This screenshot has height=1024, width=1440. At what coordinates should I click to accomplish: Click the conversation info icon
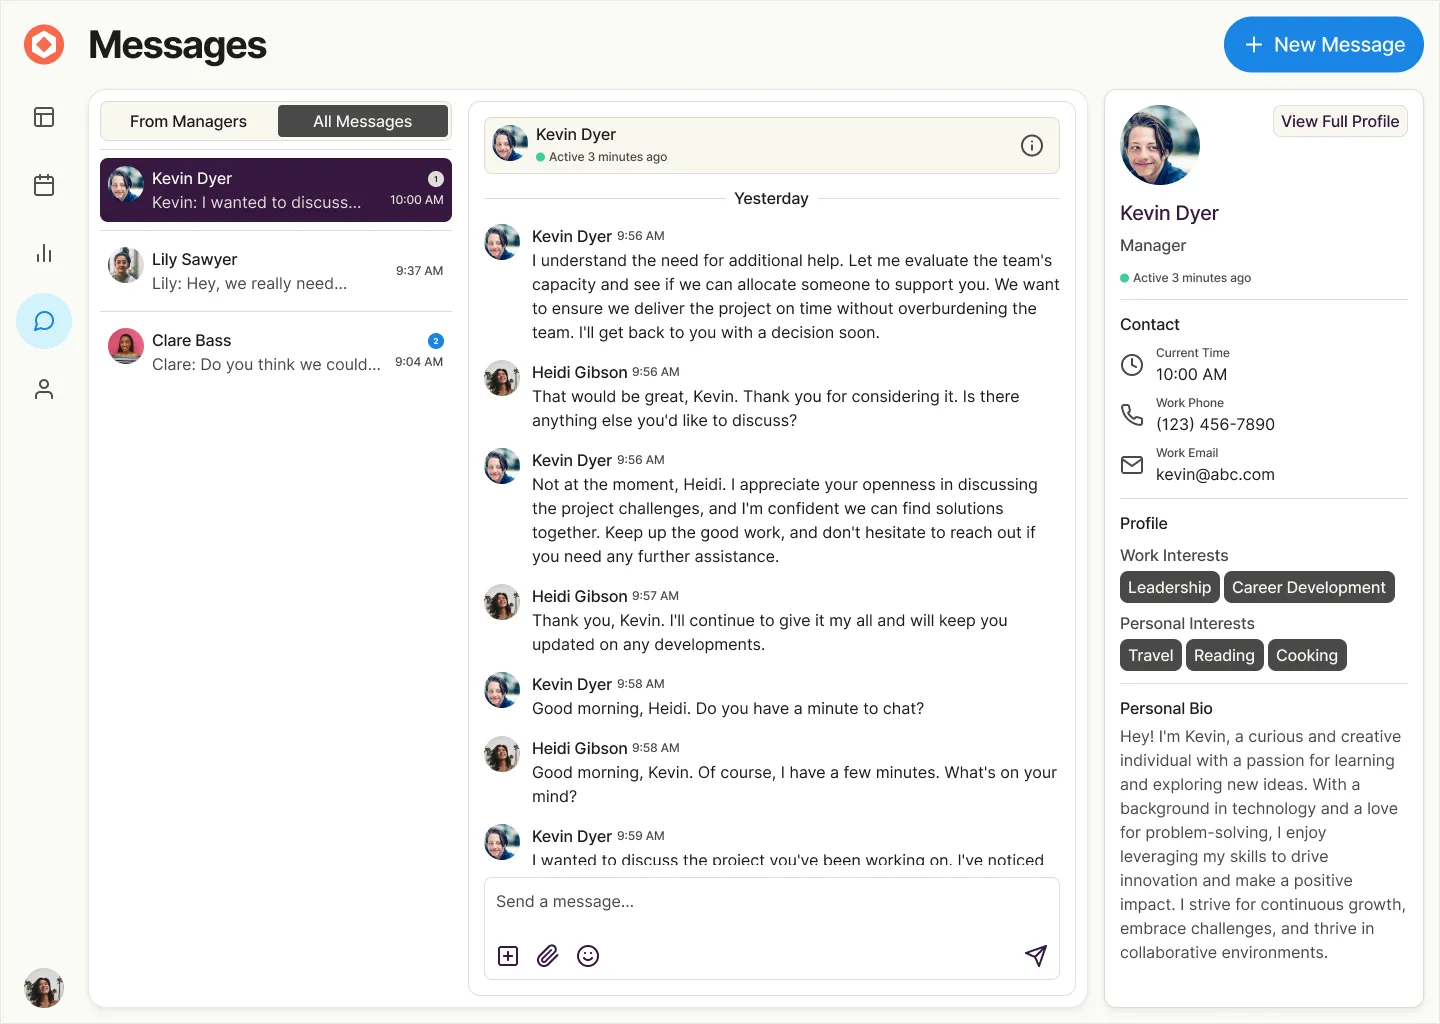[1032, 146]
